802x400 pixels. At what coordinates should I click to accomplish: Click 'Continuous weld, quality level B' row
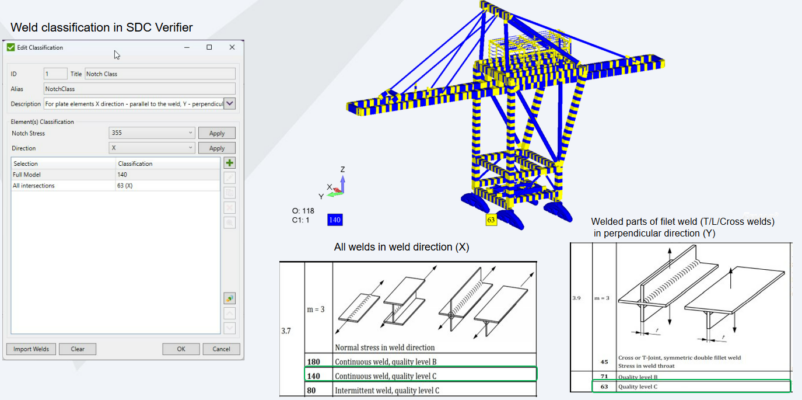pos(420,361)
